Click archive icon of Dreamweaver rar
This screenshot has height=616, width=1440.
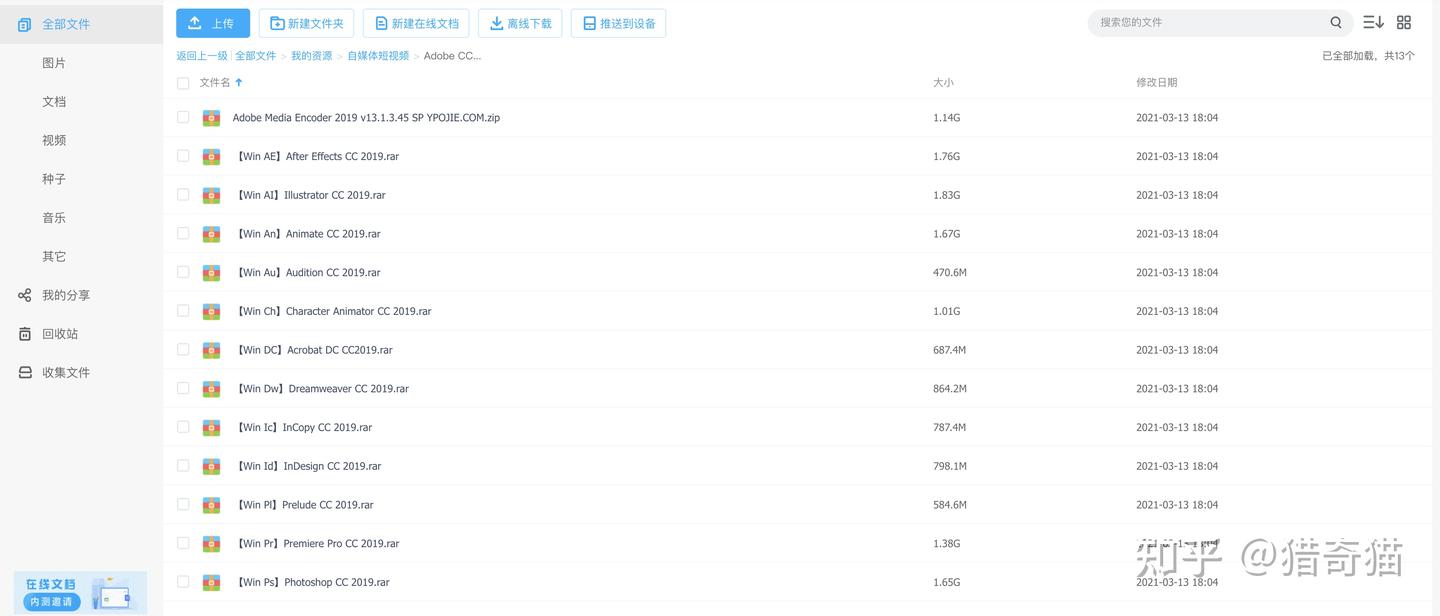click(x=211, y=389)
